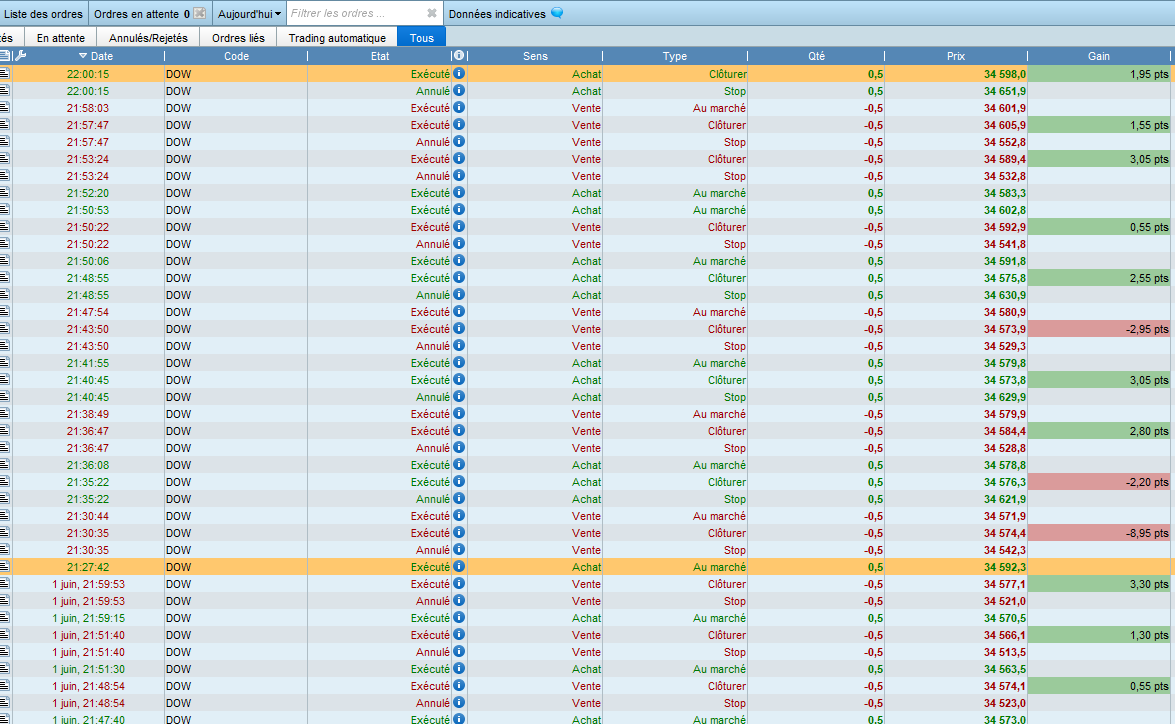The height and width of the screenshot is (724, 1175).
Task: Sort by the Prix column header
Action: point(955,56)
